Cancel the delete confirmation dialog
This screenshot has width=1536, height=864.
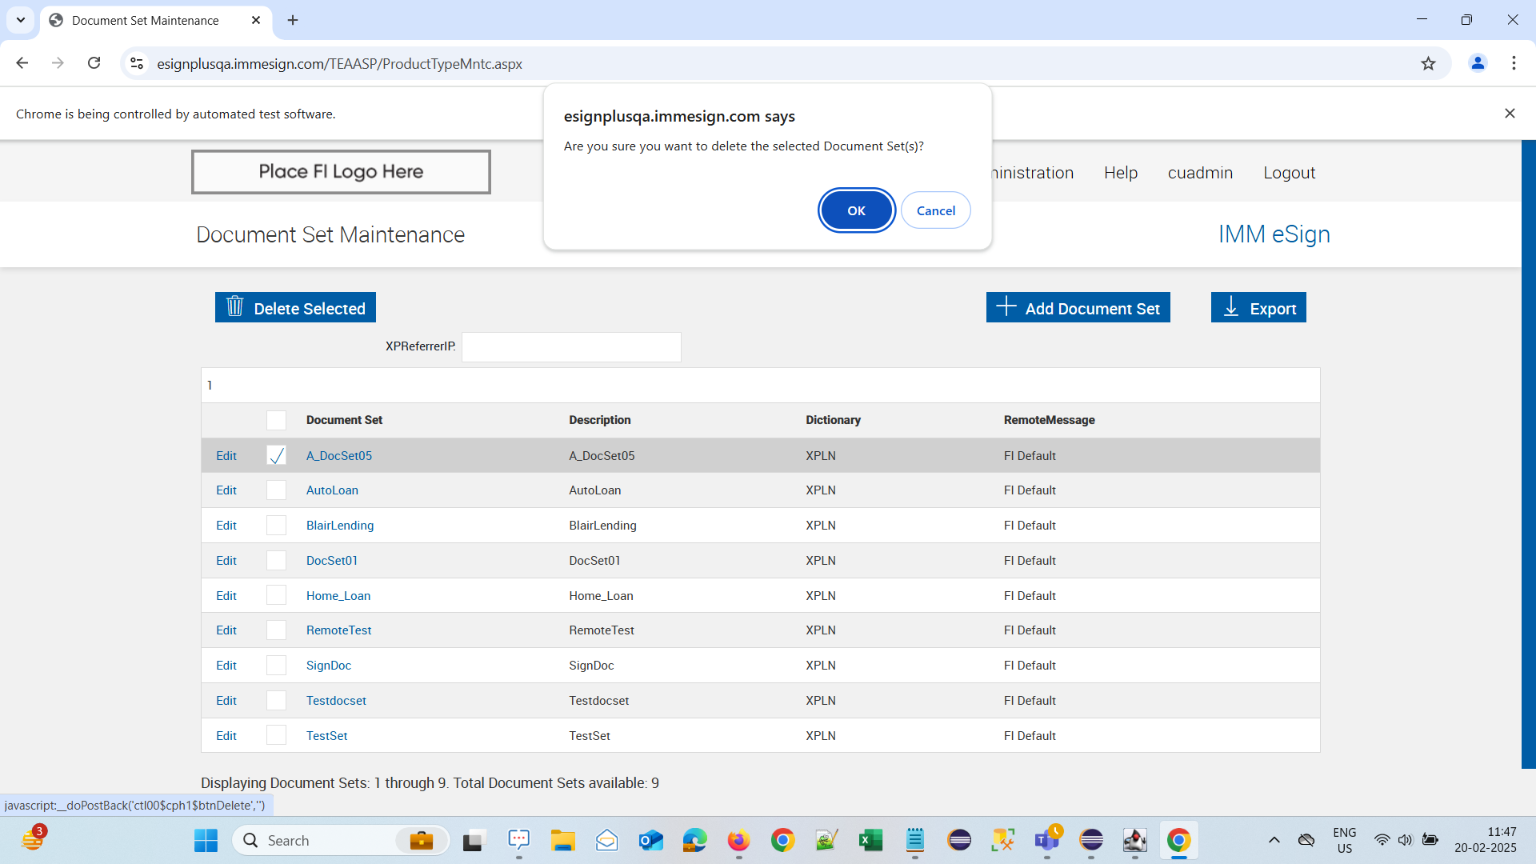936,210
